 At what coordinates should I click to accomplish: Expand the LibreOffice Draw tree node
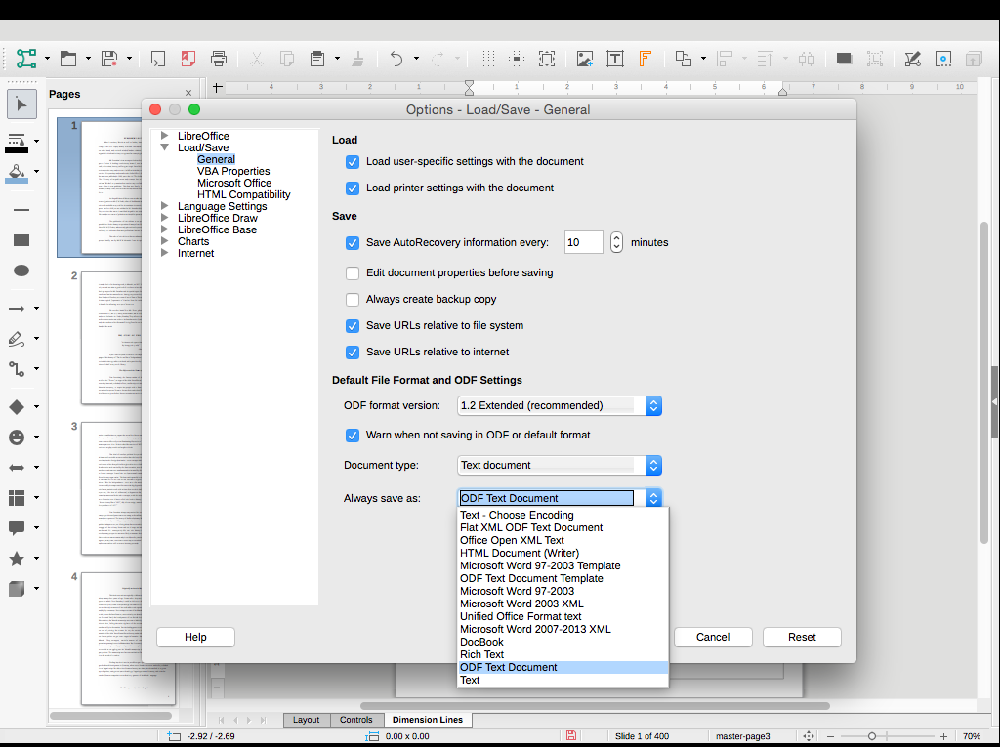[165, 218]
